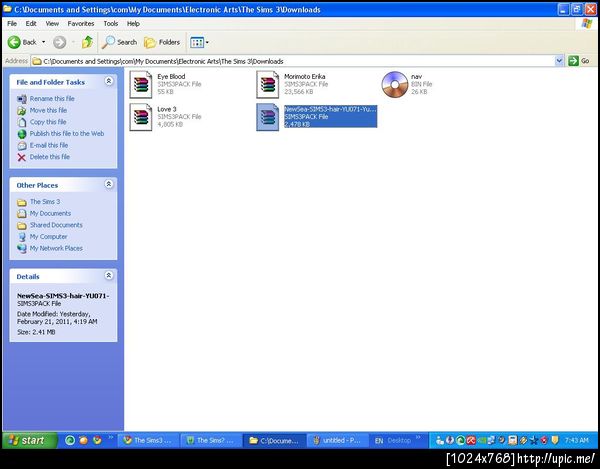Click the green Quick Launch icon
The image size is (600, 469).
pos(70,440)
